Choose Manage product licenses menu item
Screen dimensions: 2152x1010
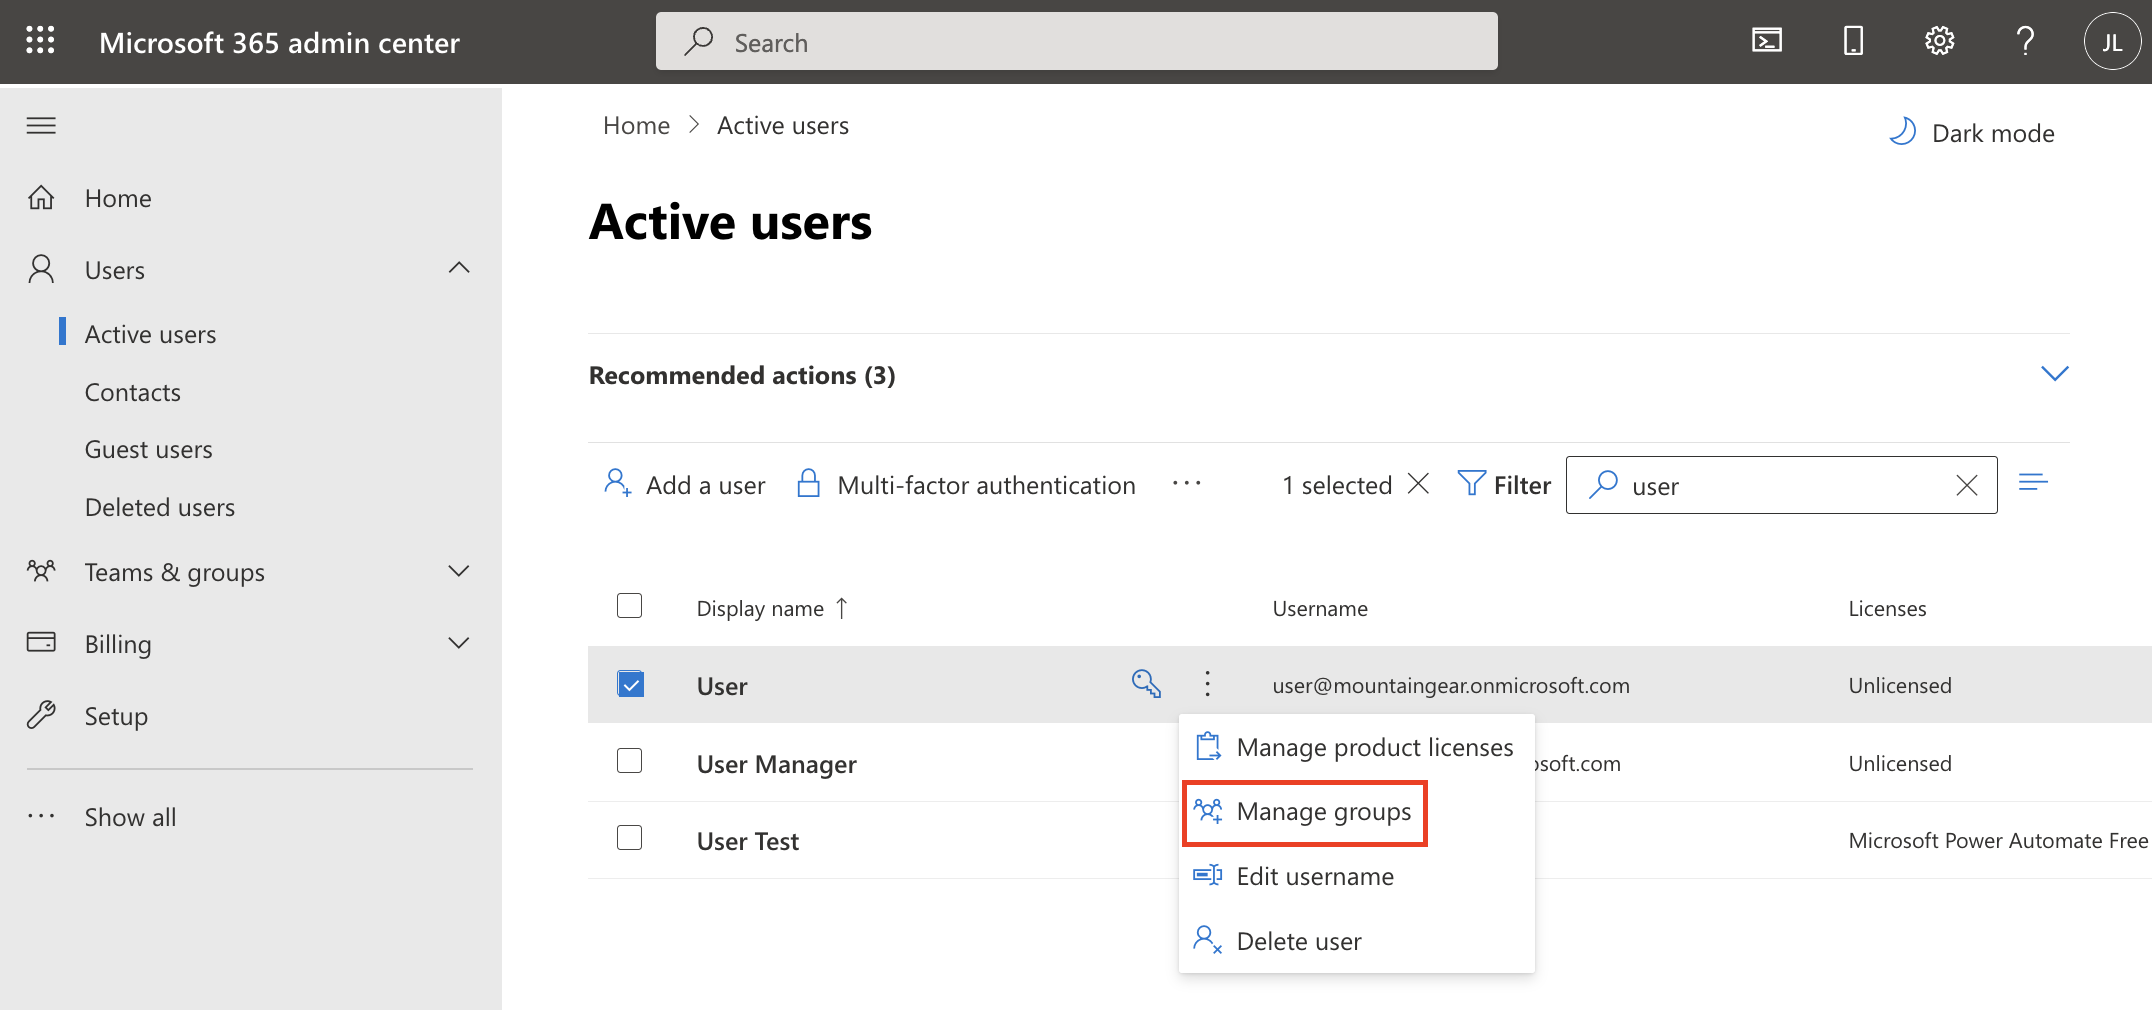pyautogui.click(x=1356, y=747)
